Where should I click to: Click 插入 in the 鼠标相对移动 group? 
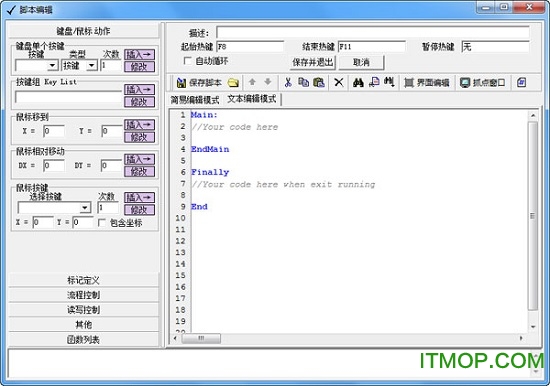coord(139,159)
